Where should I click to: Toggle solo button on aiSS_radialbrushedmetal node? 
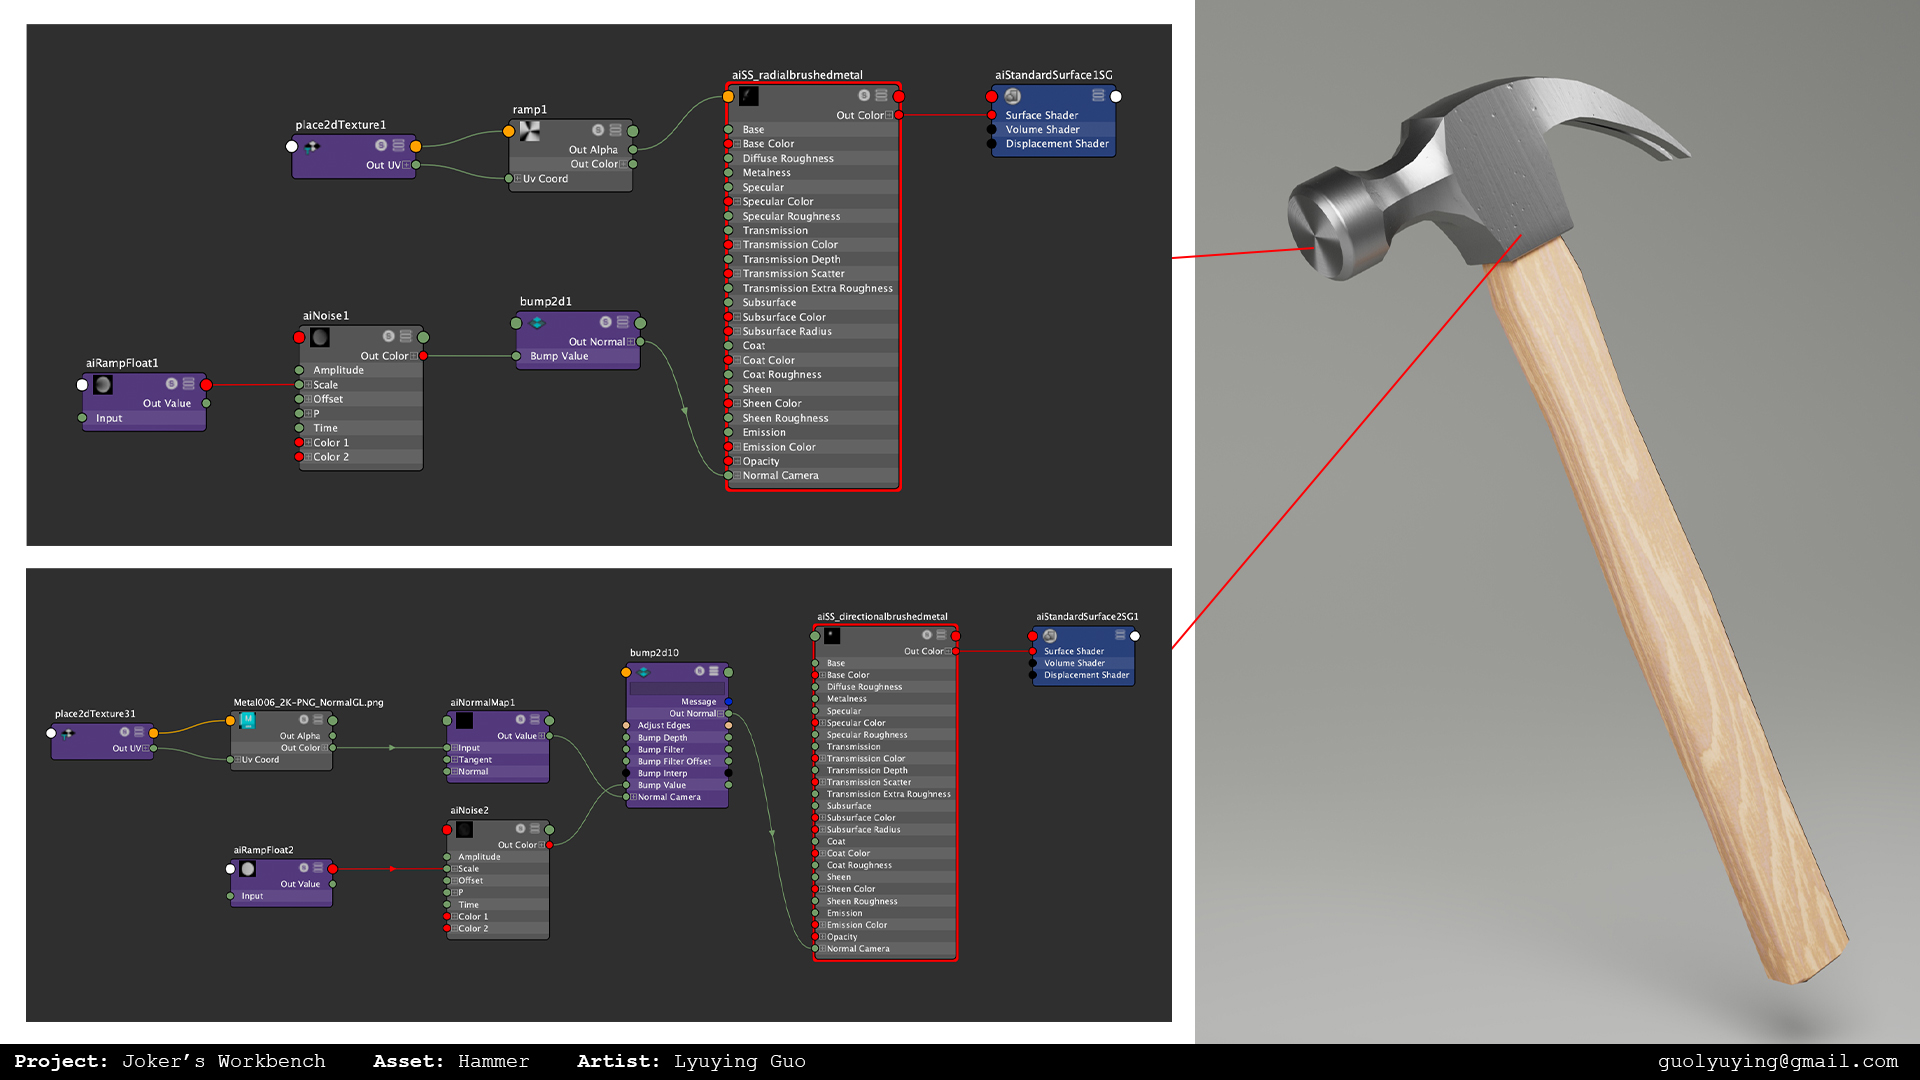point(864,96)
